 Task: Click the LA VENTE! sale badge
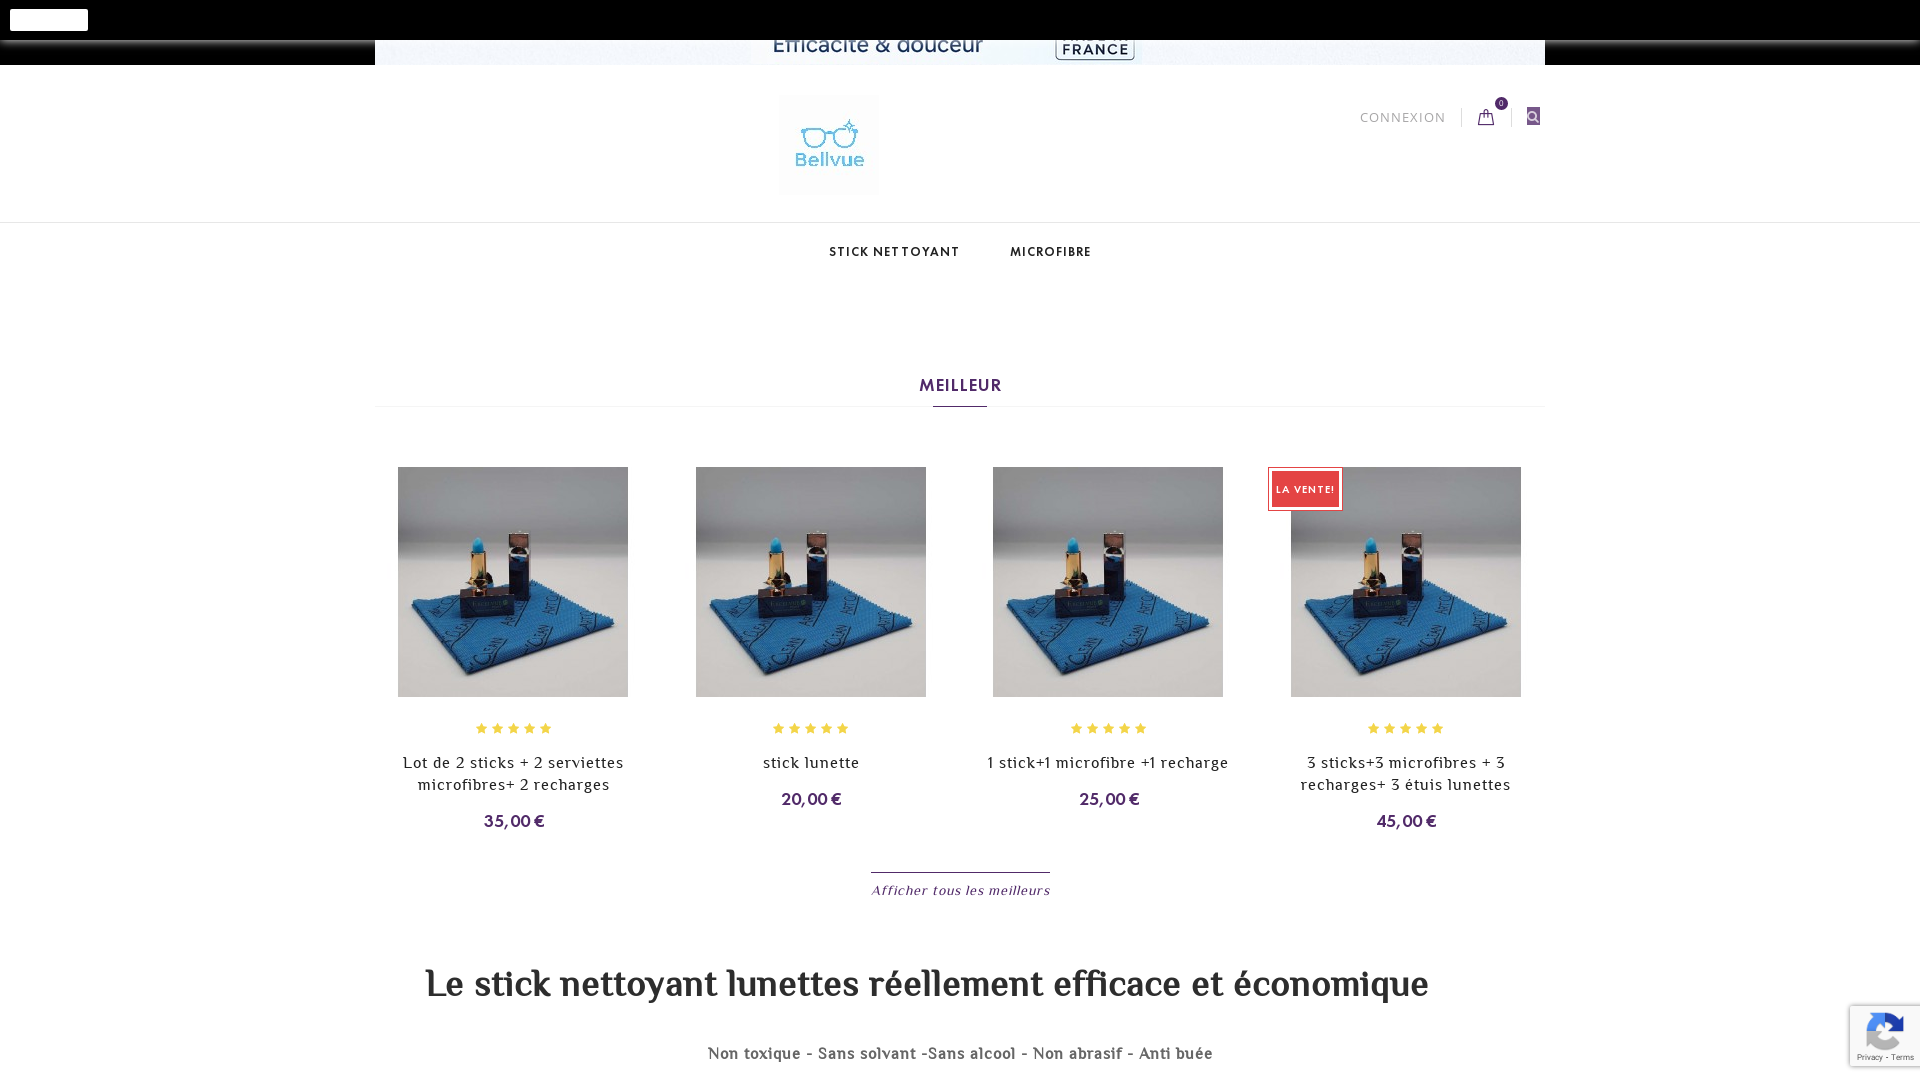tap(1305, 489)
